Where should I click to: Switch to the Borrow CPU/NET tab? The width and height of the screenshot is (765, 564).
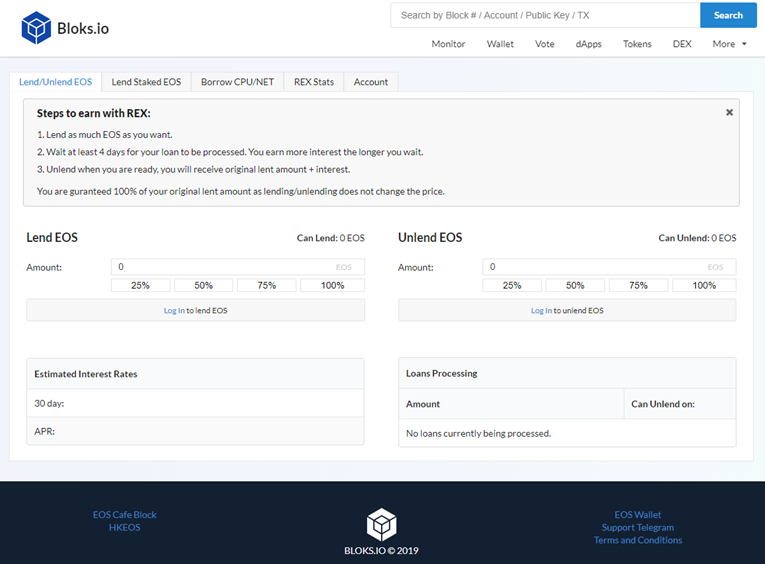[x=238, y=82]
